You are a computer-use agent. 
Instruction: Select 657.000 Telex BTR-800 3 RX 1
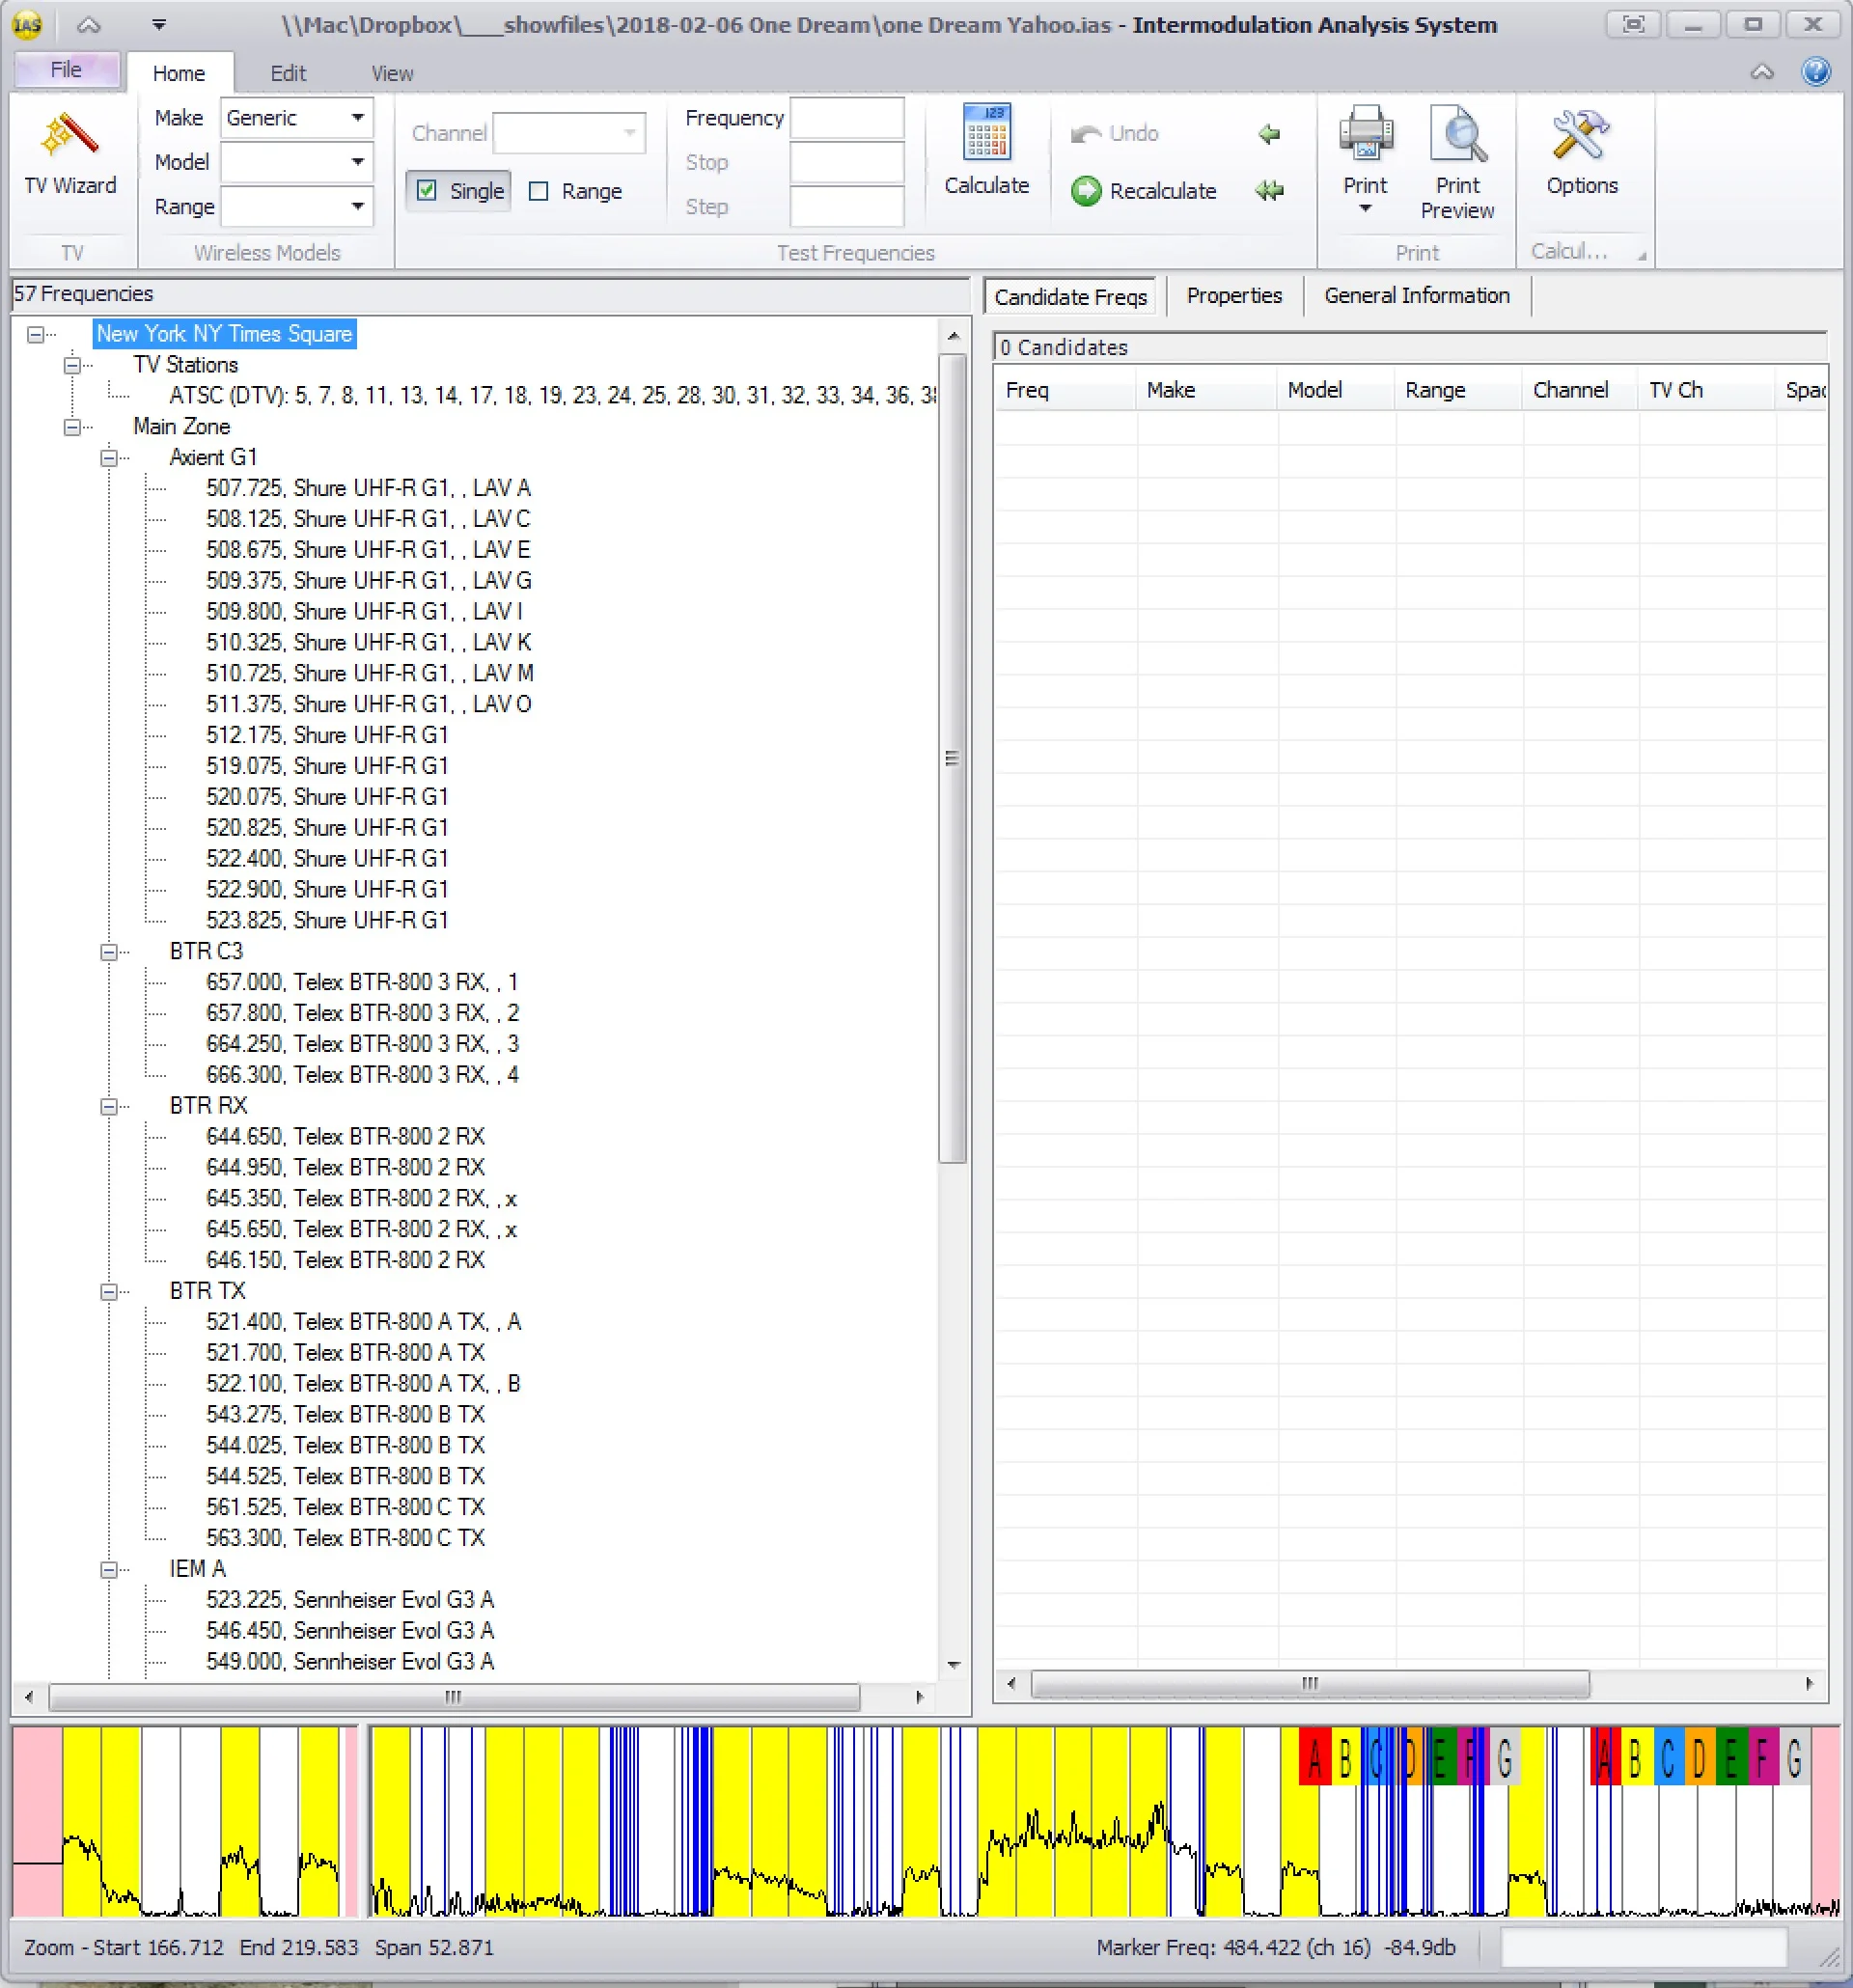tap(362, 982)
